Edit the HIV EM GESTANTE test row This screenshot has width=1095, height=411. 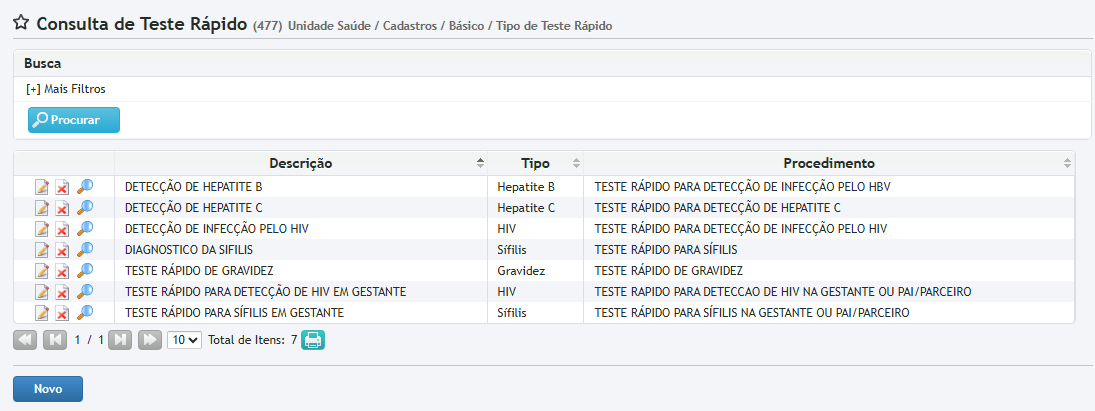(42, 292)
